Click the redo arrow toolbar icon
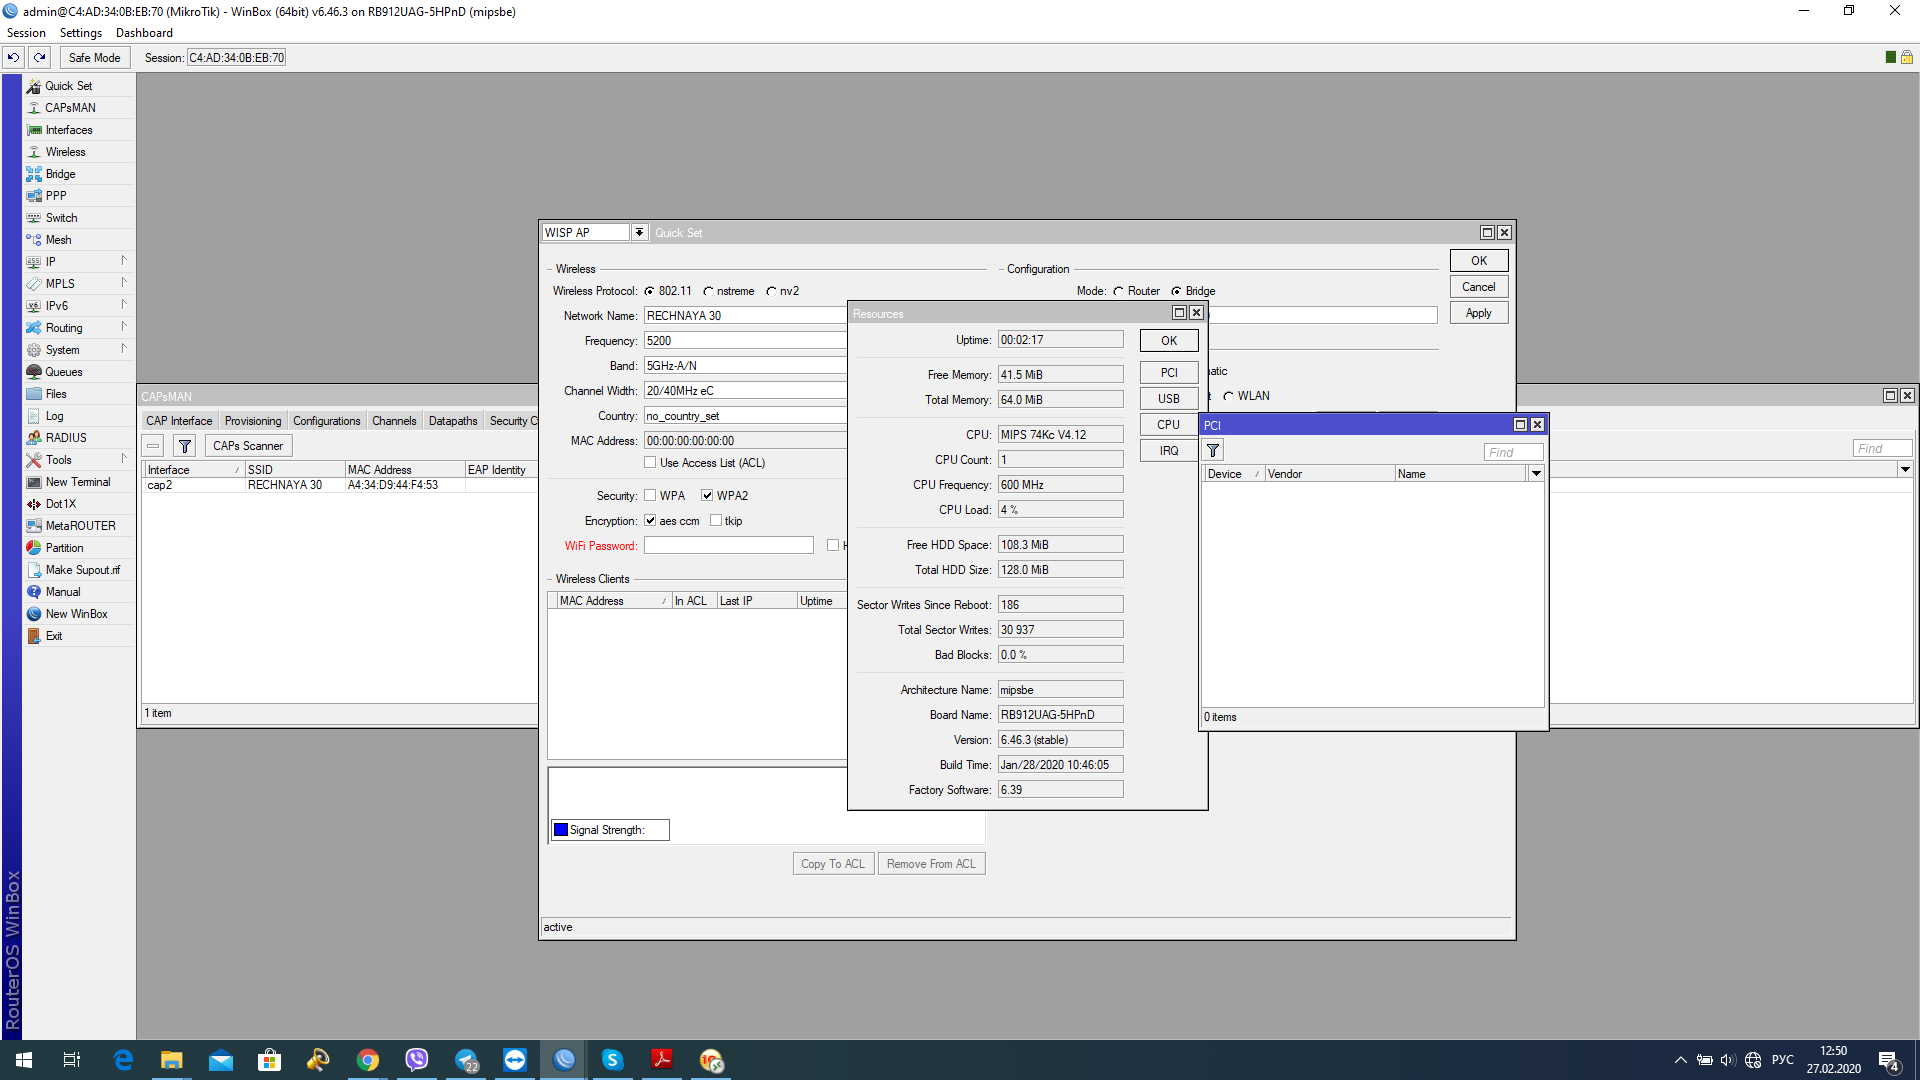The width and height of the screenshot is (1920, 1080). tap(40, 58)
